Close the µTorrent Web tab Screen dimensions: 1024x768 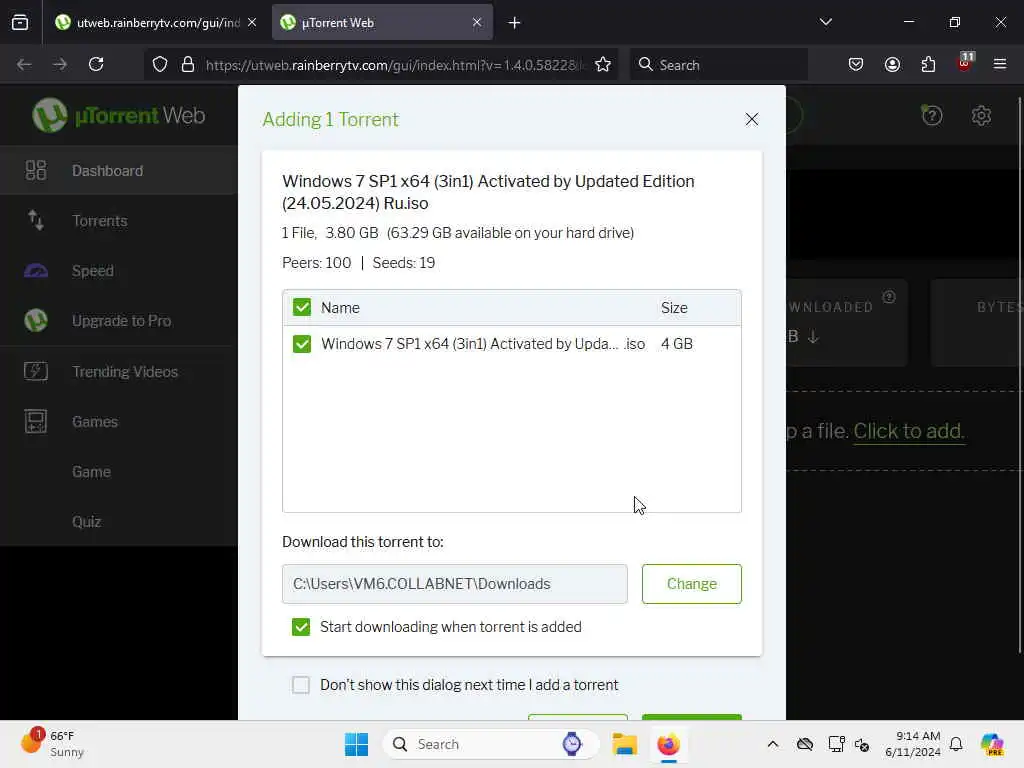point(477,22)
